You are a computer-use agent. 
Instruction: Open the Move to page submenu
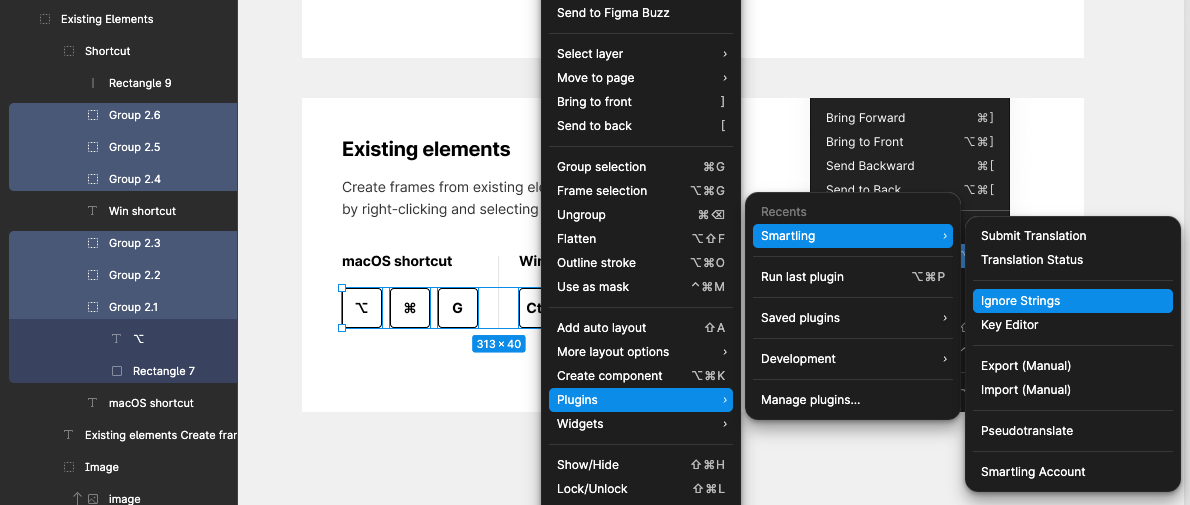[641, 77]
